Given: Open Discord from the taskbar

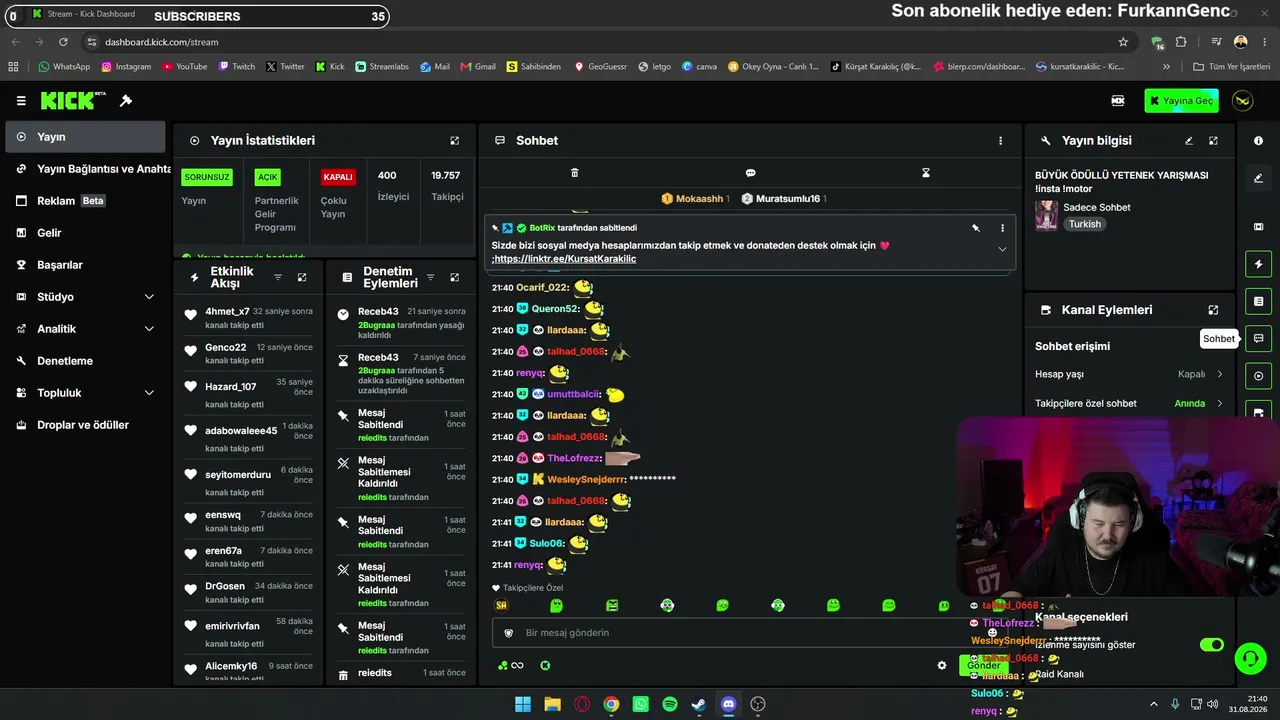Looking at the screenshot, I should click(x=729, y=704).
